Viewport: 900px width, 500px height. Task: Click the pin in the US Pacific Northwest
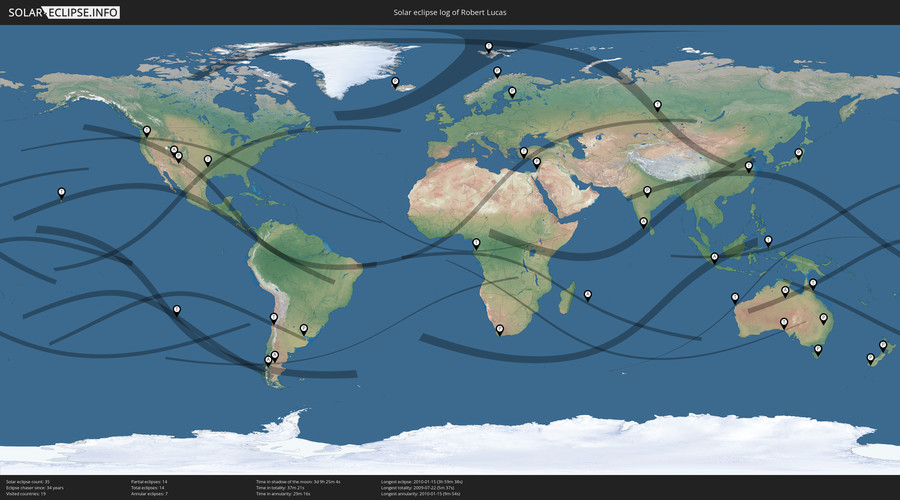tap(147, 130)
